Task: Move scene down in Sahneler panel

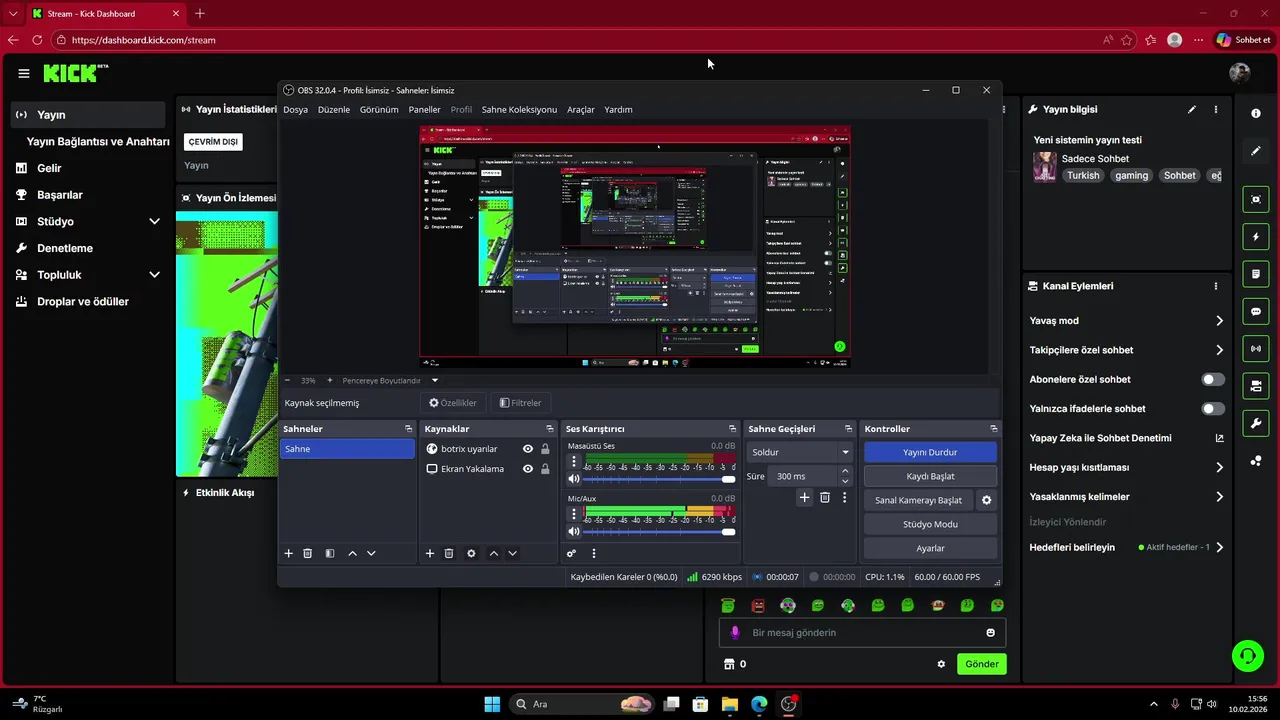Action: click(371, 553)
